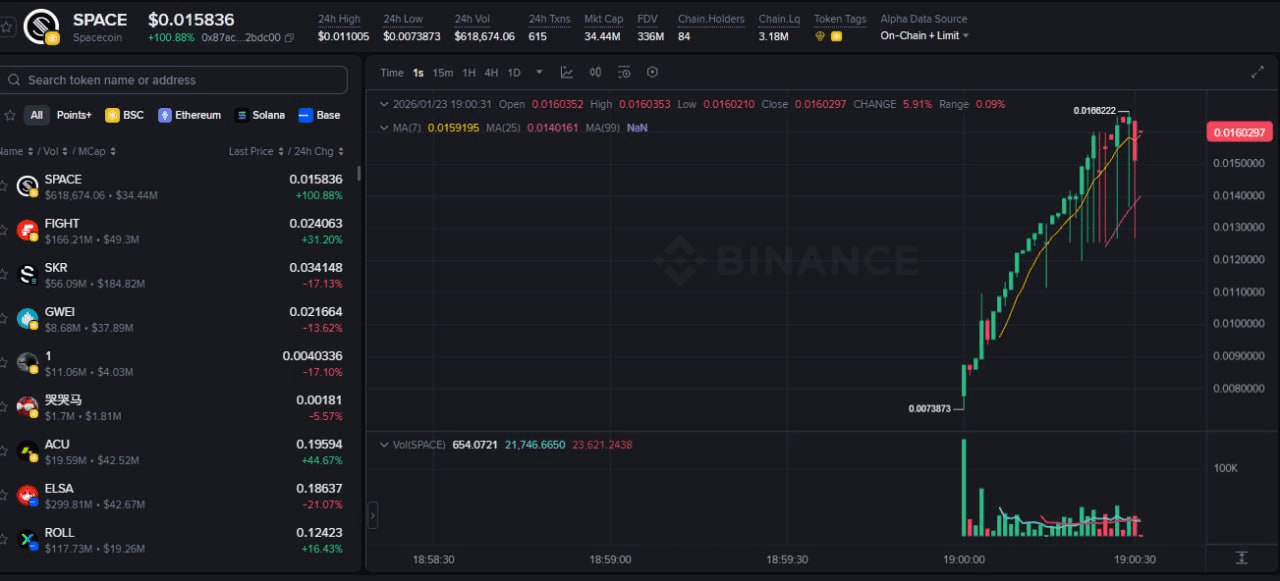Select the BSC filter tab
This screenshot has height=581, width=1280.
point(124,115)
